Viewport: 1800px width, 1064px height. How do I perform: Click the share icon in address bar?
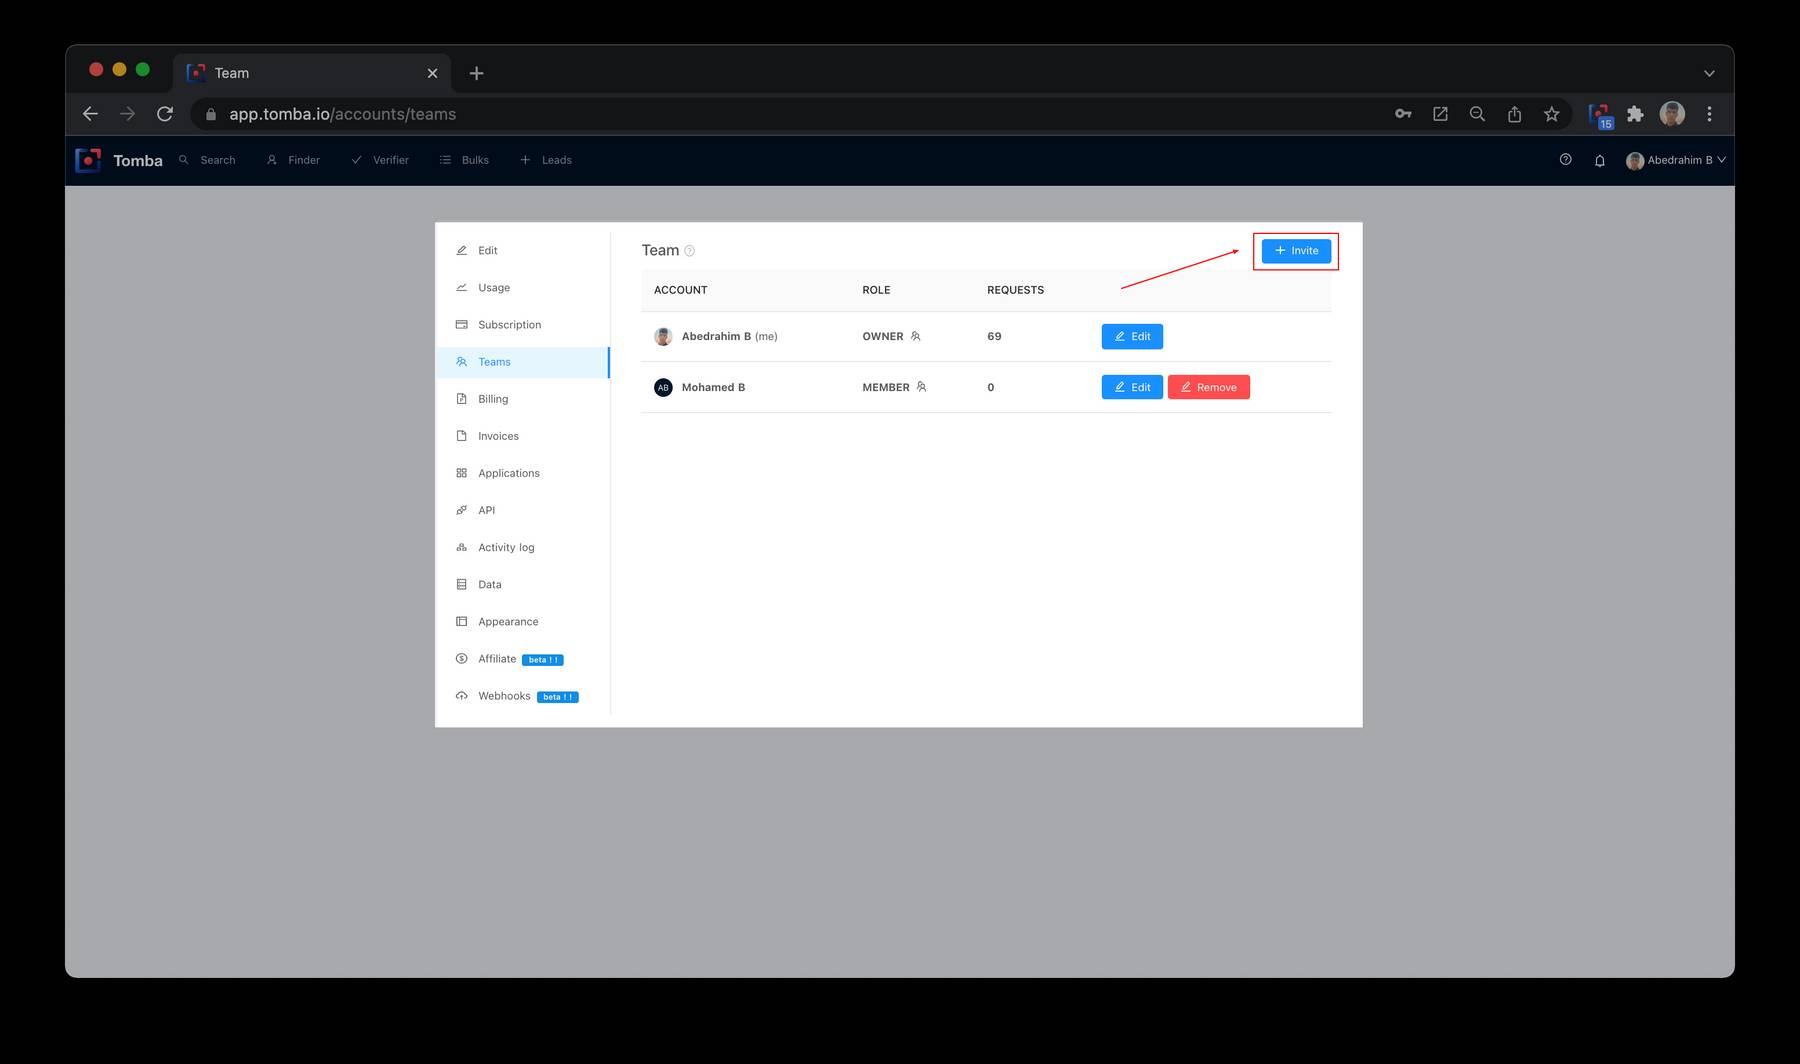click(x=1514, y=114)
